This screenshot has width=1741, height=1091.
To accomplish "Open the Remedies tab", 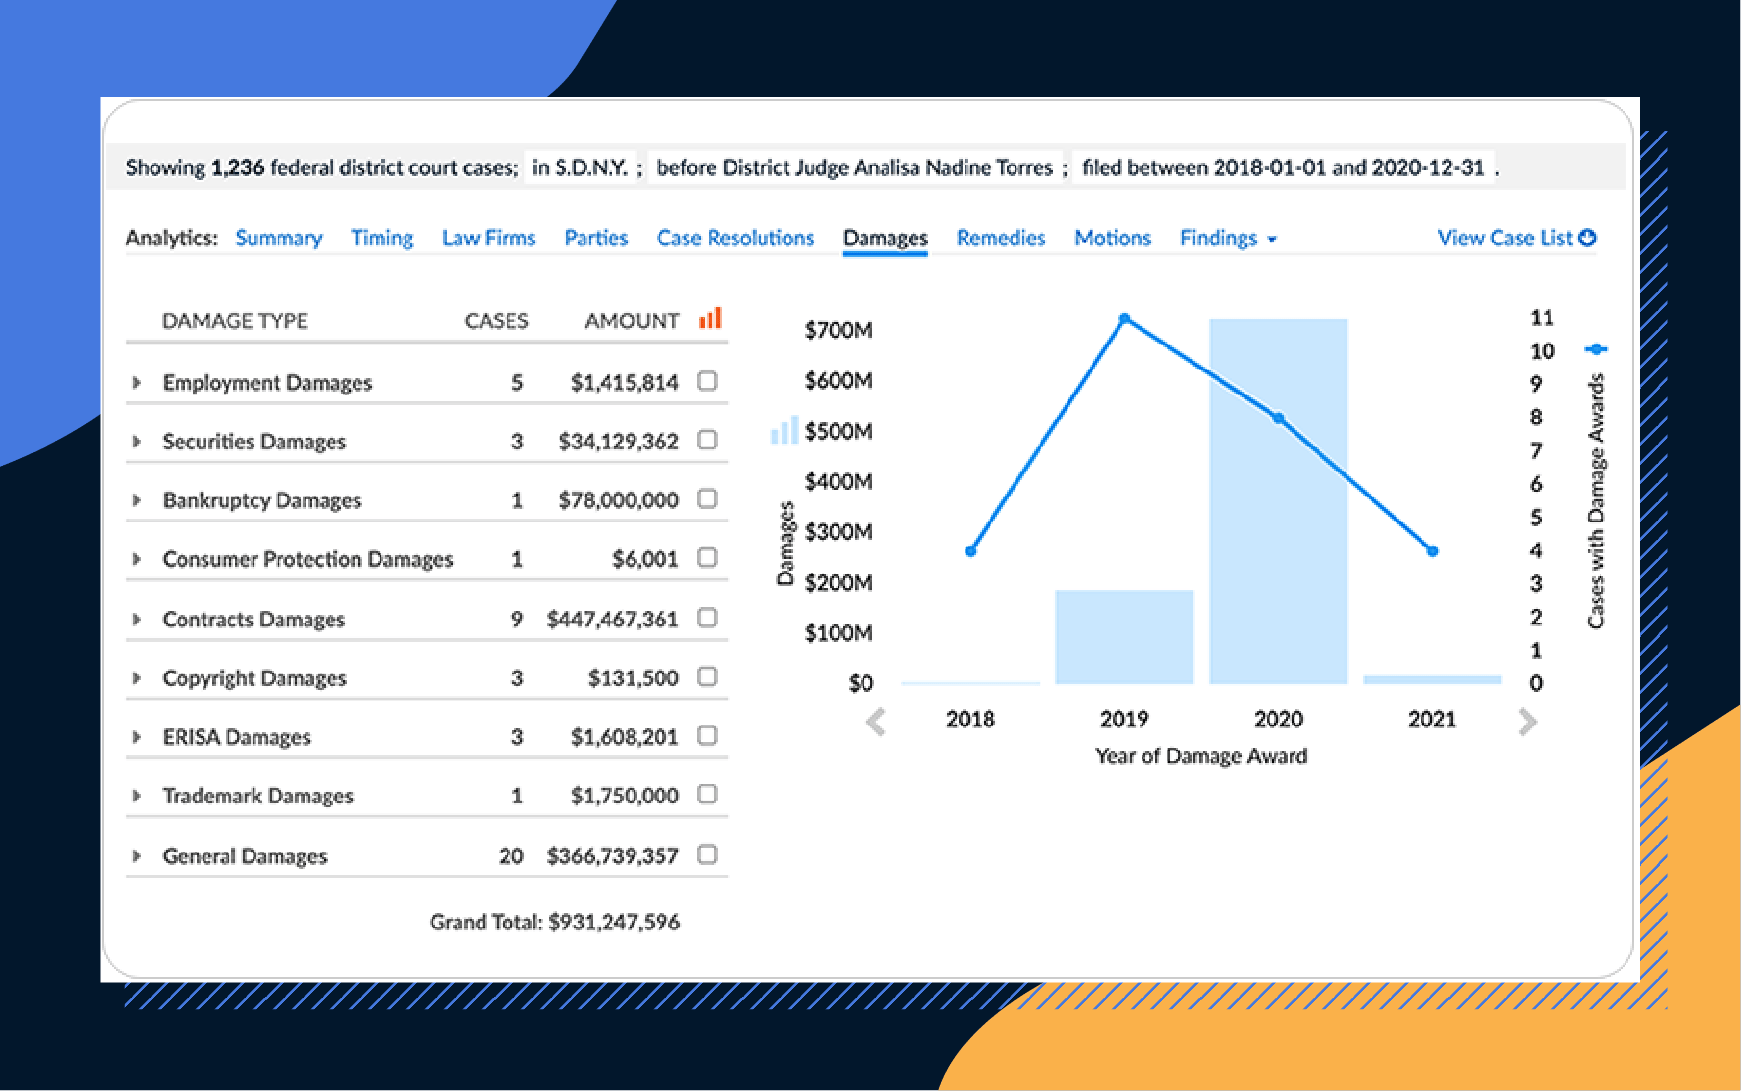I will (1001, 238).
